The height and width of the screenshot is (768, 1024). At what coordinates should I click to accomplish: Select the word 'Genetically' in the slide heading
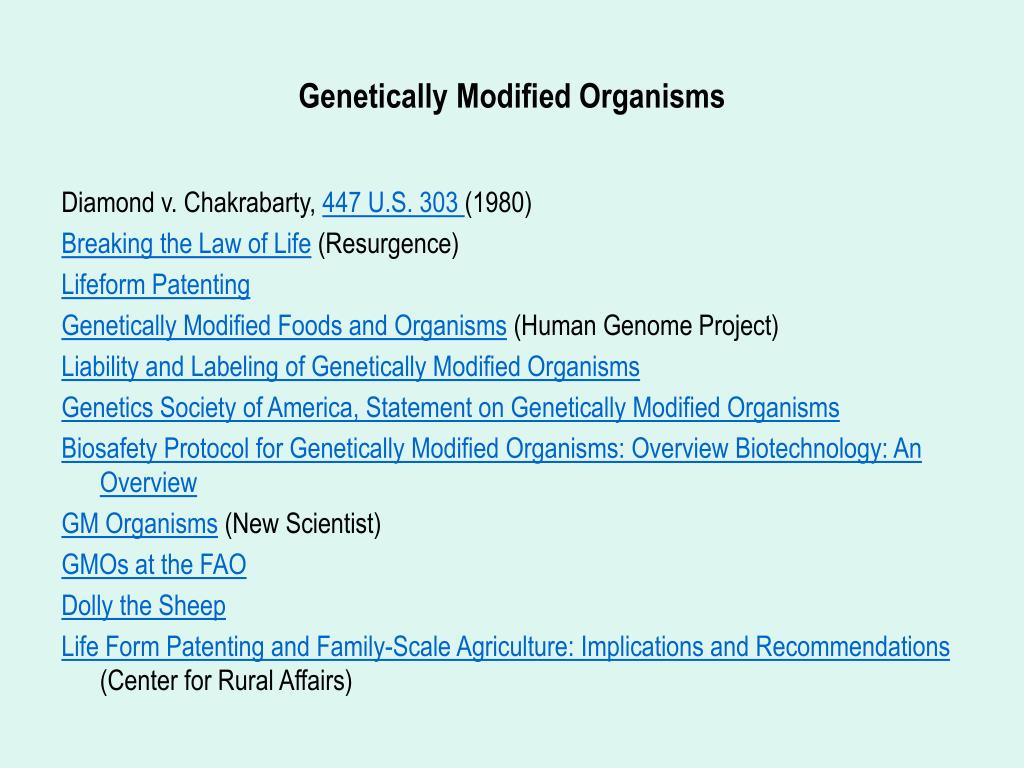(373, 97)
